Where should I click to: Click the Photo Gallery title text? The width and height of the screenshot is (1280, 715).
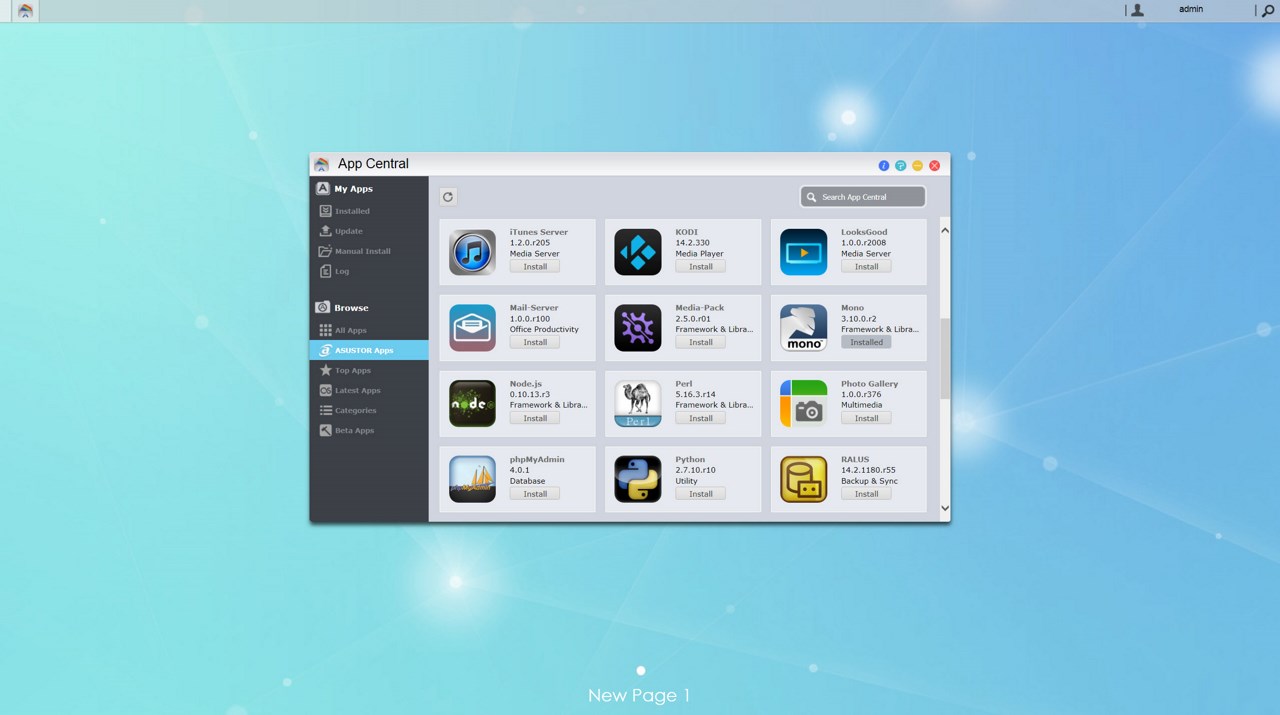(x=870, y=384)
